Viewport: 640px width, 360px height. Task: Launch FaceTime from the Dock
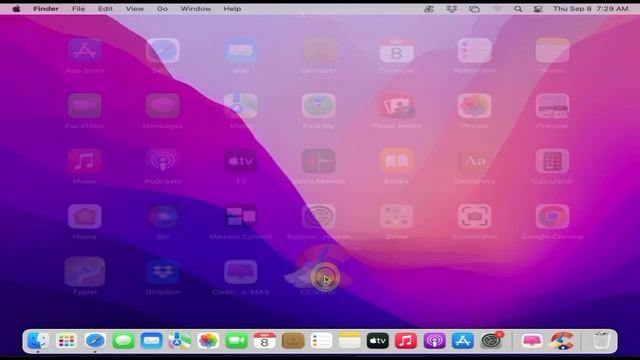click(x=236, y=340)
